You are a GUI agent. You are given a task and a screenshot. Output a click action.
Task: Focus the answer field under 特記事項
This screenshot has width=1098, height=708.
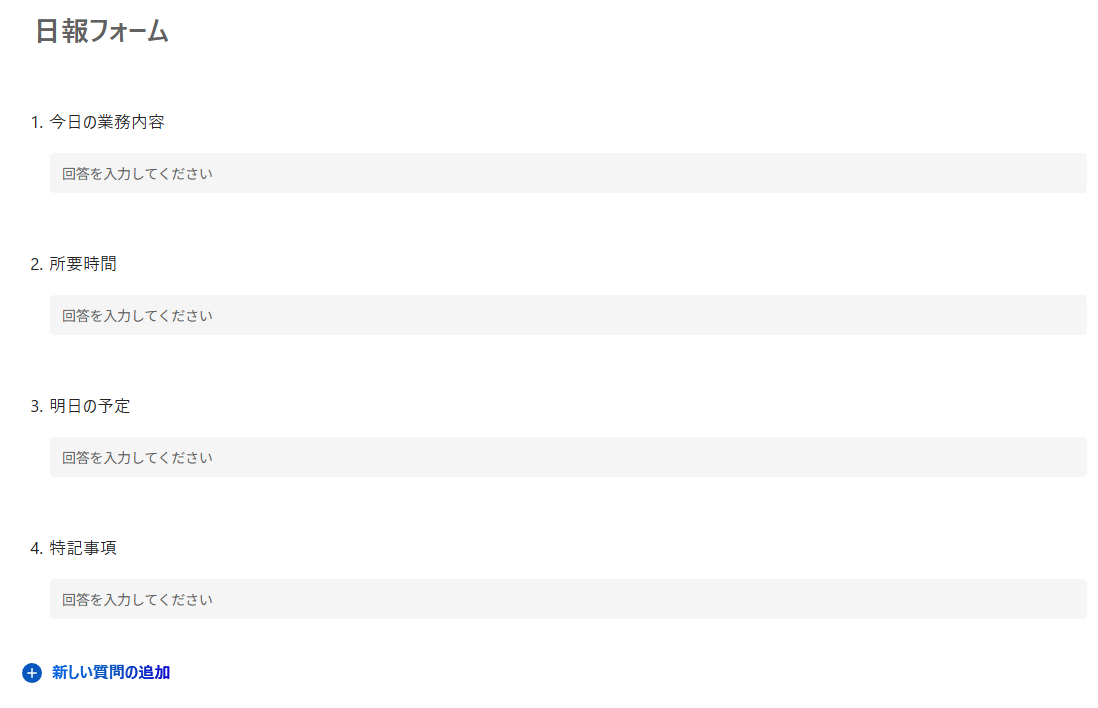[568, 599]
